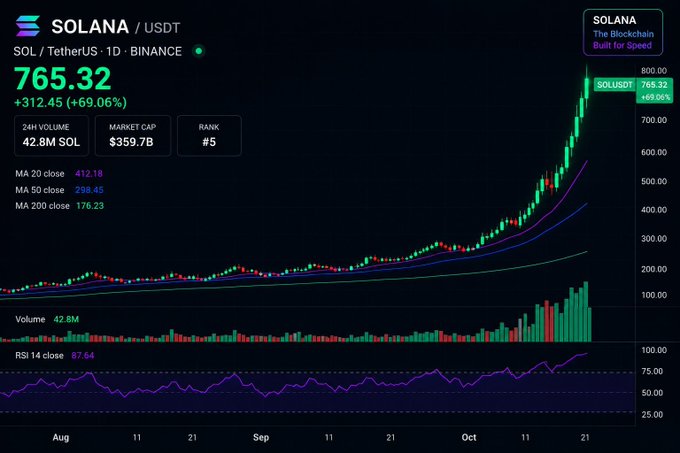This screenshot has height=453, width=680.
Task: Select the 24H VOLUME 42.8M SOL card
Action: pyautogui.click(x=51, y=136)
